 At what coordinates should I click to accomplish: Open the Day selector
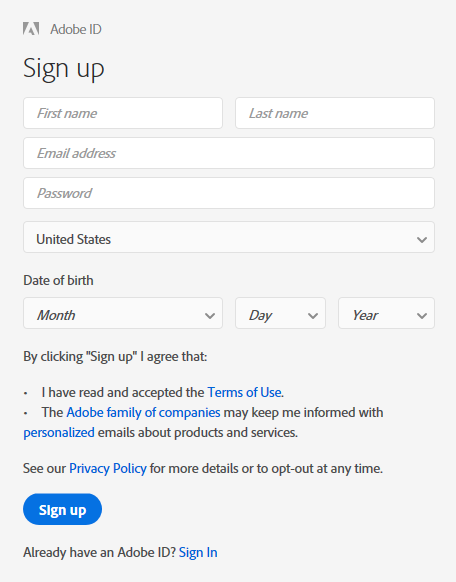[x=281, y=313]
